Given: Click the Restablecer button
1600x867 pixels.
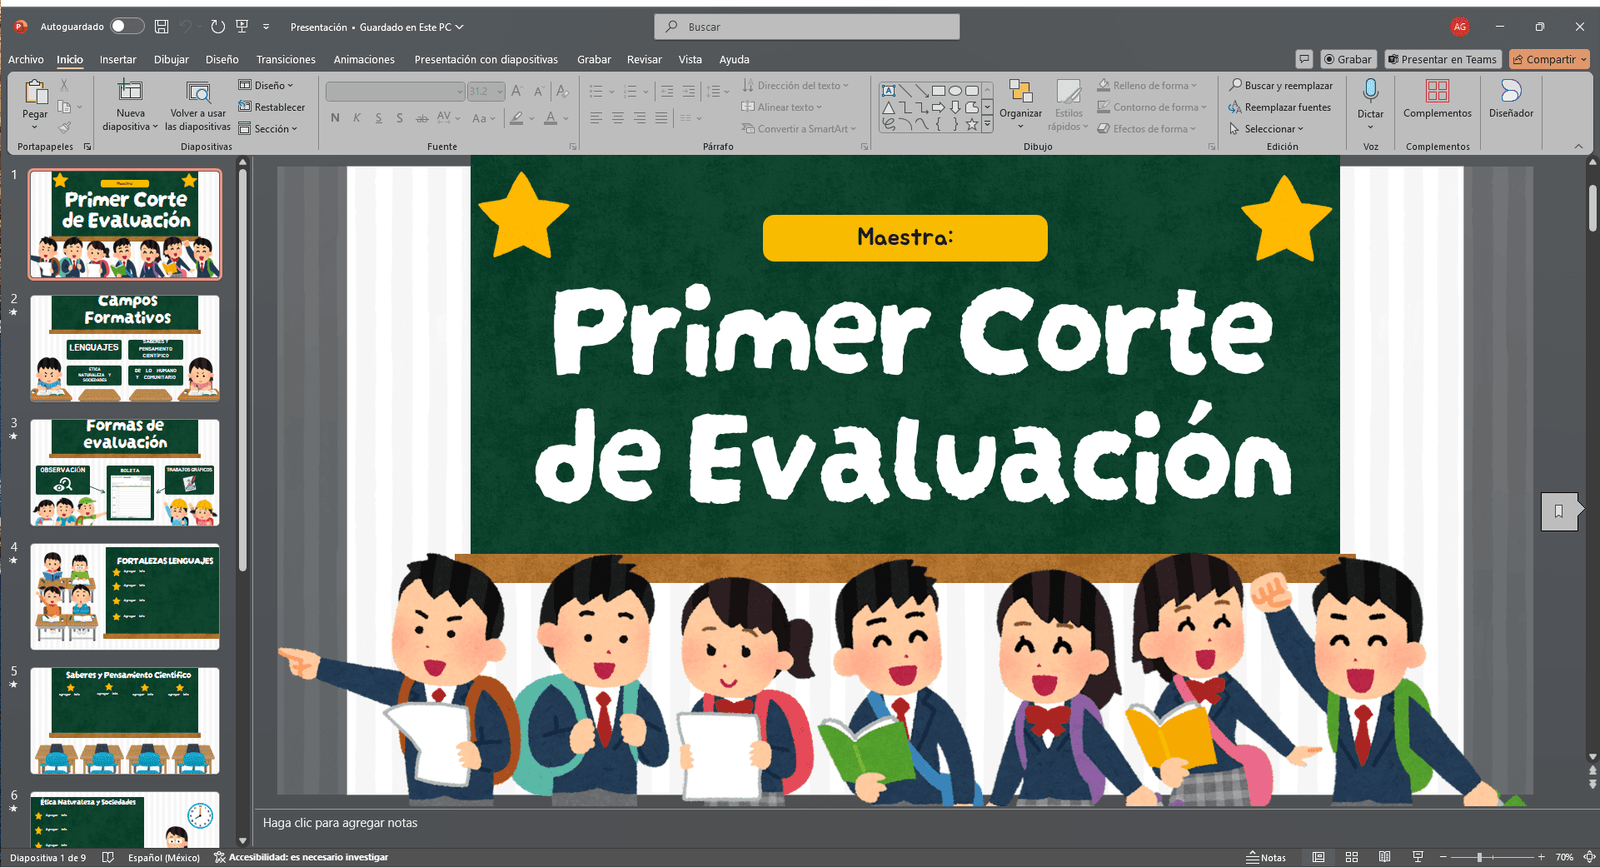Looking at the screenshot, I should [272, 107].
